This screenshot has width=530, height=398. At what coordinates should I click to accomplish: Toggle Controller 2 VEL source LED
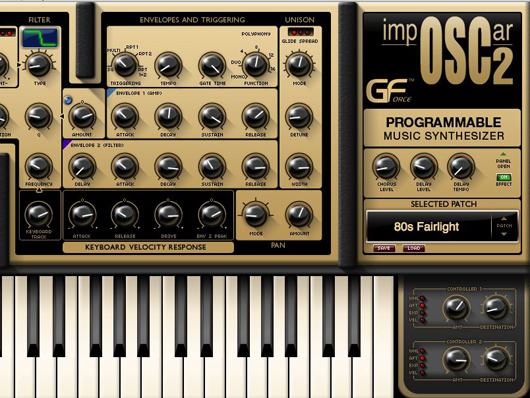(422, 373)
